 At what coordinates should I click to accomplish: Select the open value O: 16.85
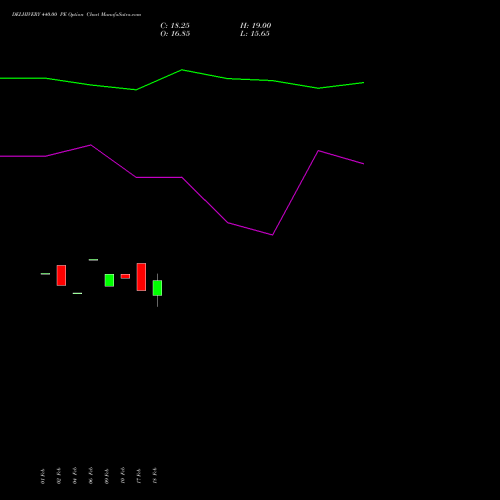coord(175,34)
